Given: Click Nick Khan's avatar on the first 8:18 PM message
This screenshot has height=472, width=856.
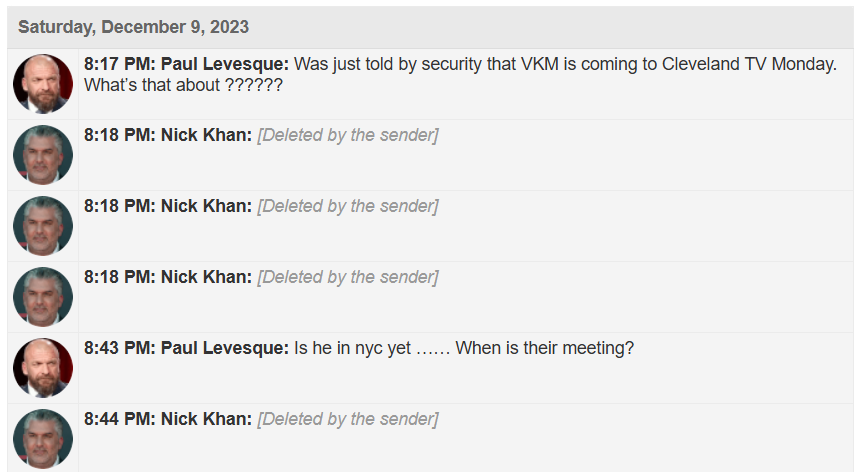Looking at the screenshot, I should 43,155.
